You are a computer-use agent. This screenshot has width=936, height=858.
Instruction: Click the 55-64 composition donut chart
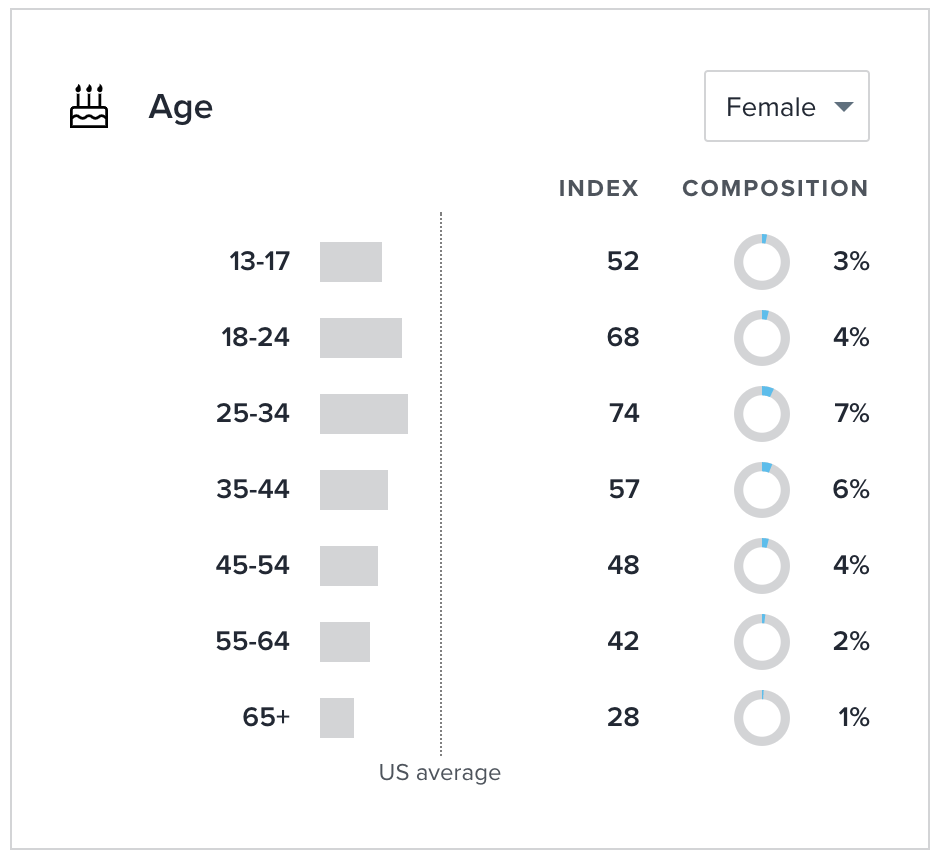pyautogui.click(x=762, y=642)
